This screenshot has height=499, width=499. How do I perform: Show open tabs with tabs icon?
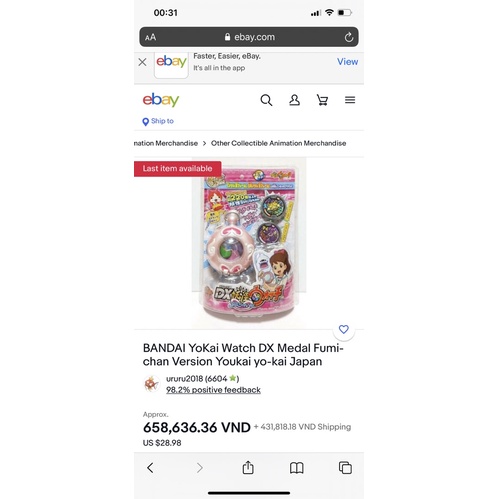[345, 467]
